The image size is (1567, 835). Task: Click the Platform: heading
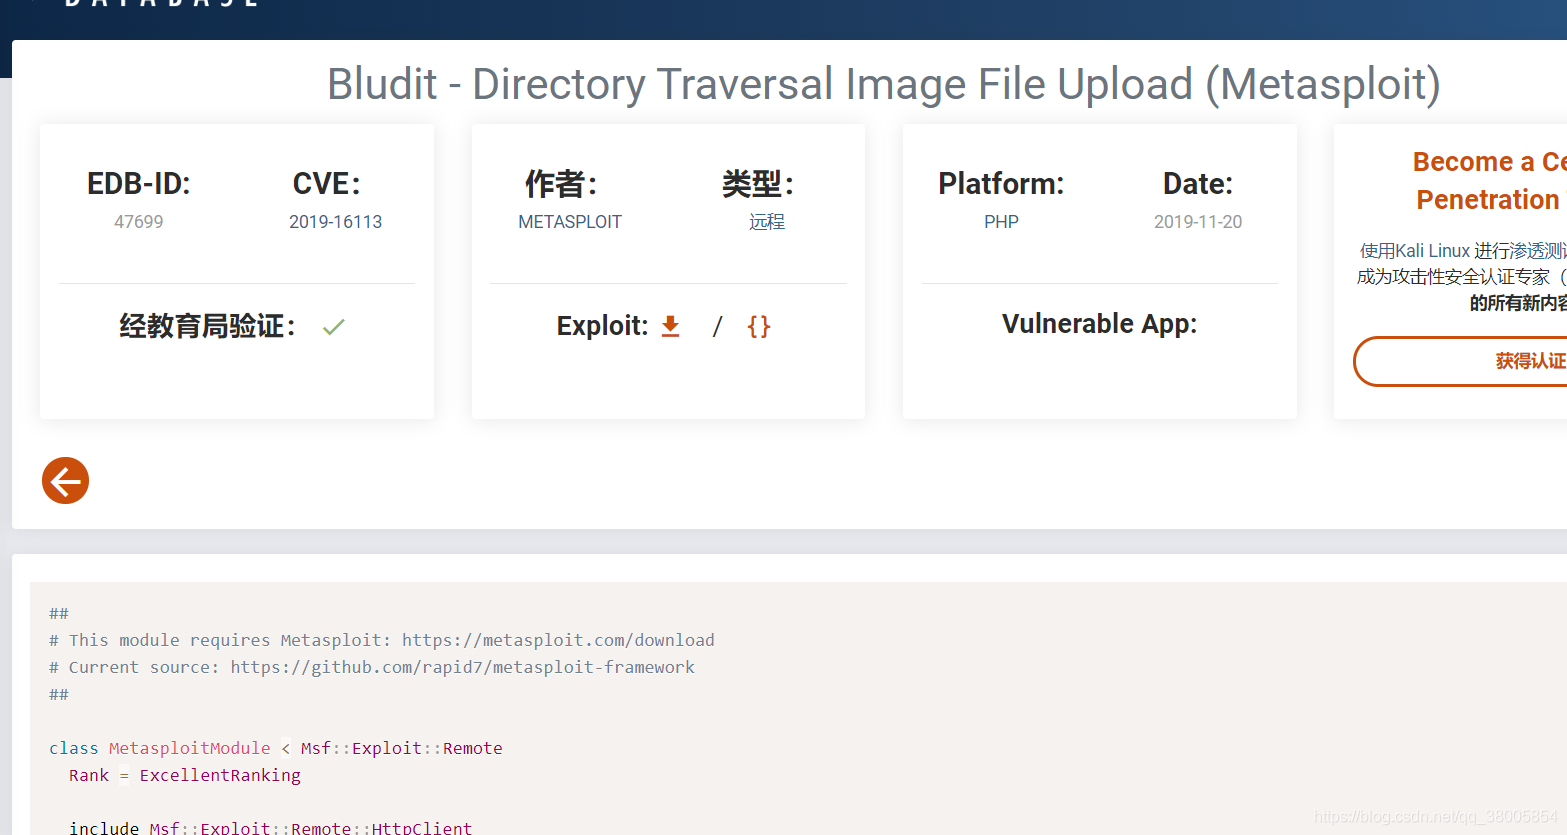1001,184
